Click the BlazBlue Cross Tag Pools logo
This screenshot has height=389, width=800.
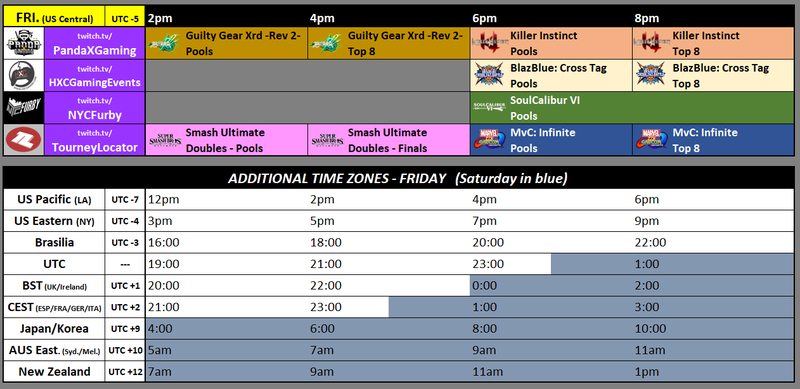tap(490, 75)
